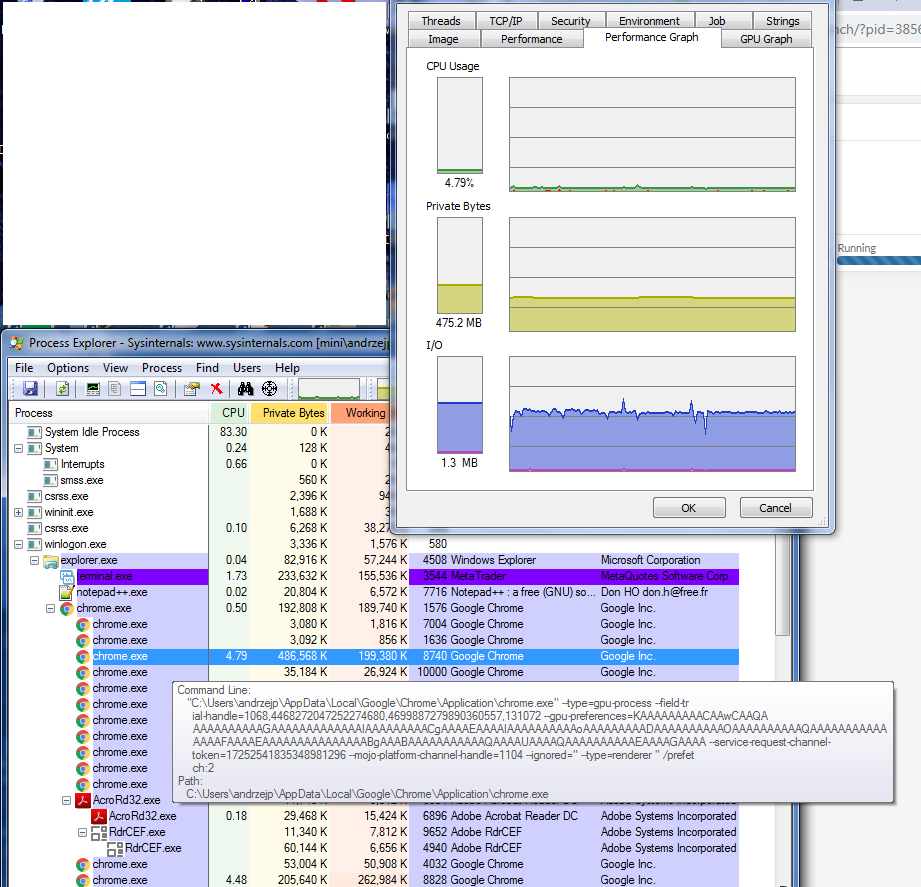The height and width of the screenshot is (887, 921).
Task: Sort by the Process column header
Action: [109, 413]
